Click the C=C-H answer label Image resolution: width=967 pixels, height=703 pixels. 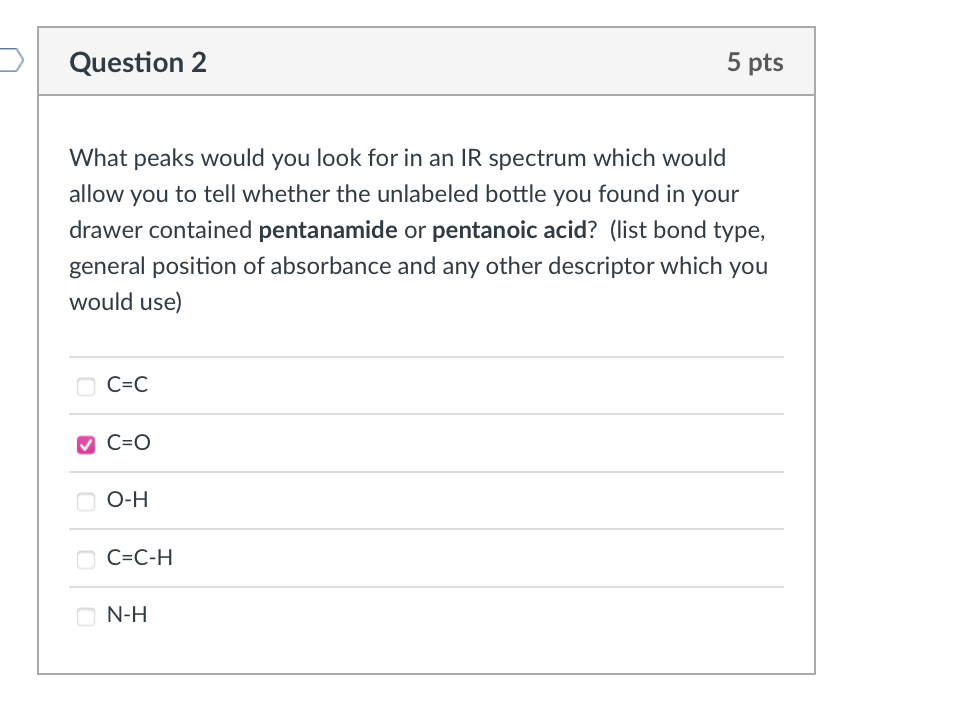pyautogui.click(x=140, y=557)
